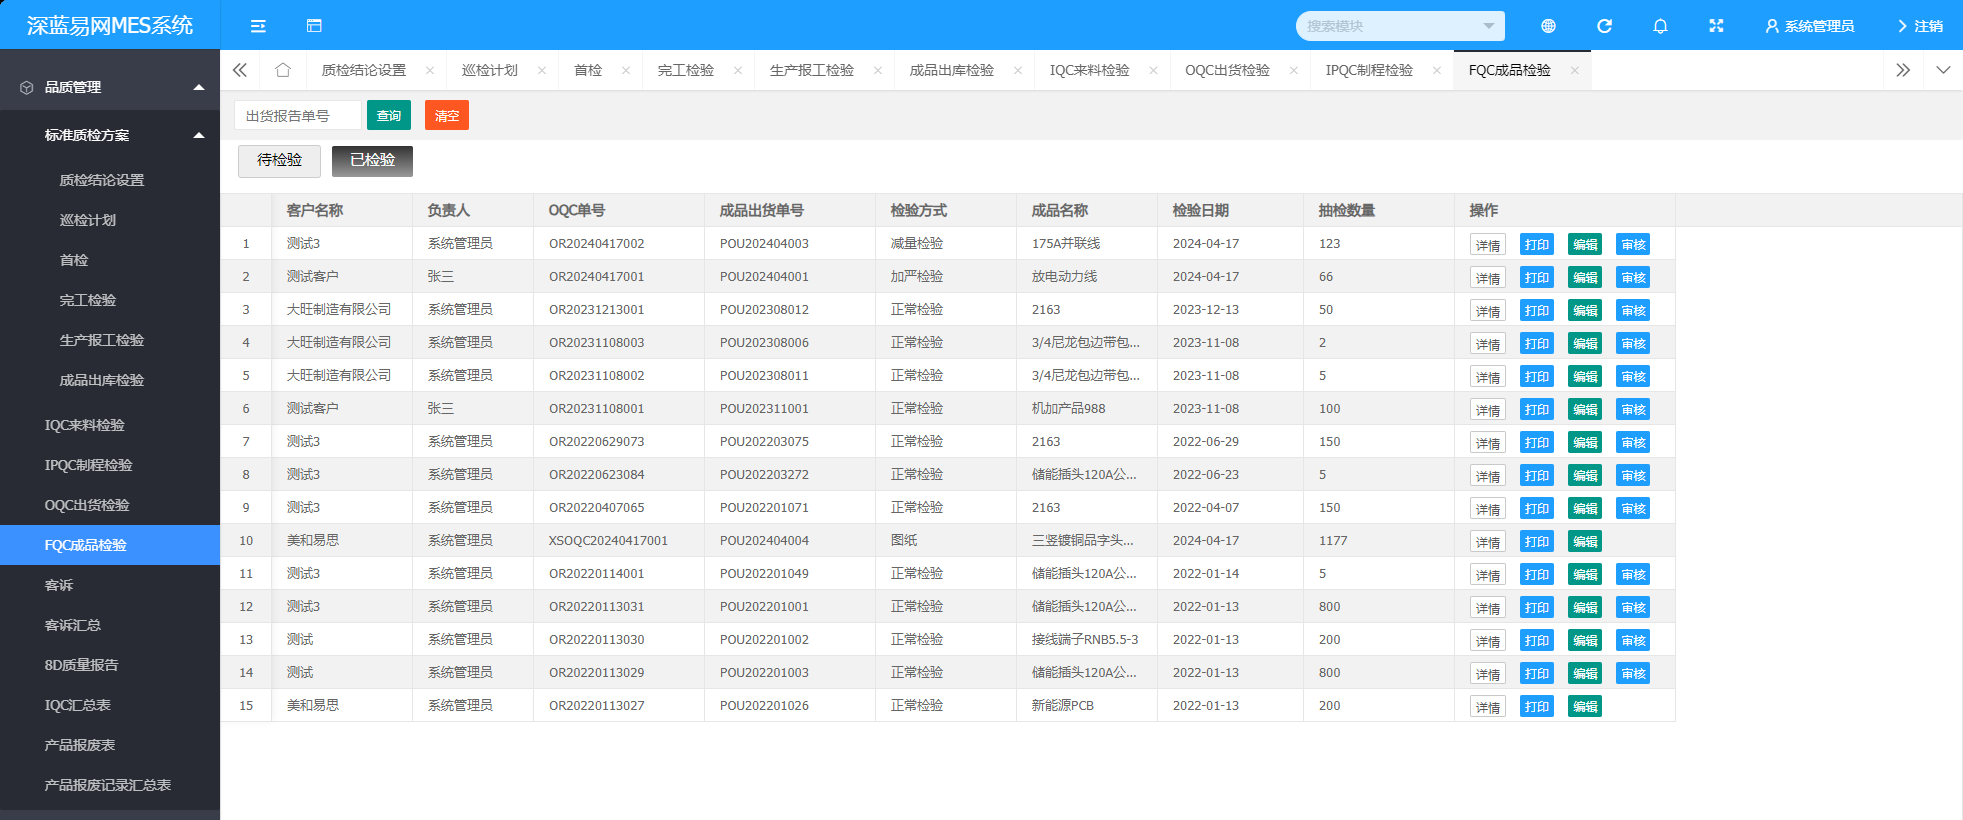Click the refresh icon in top bar

point(1604,26)
